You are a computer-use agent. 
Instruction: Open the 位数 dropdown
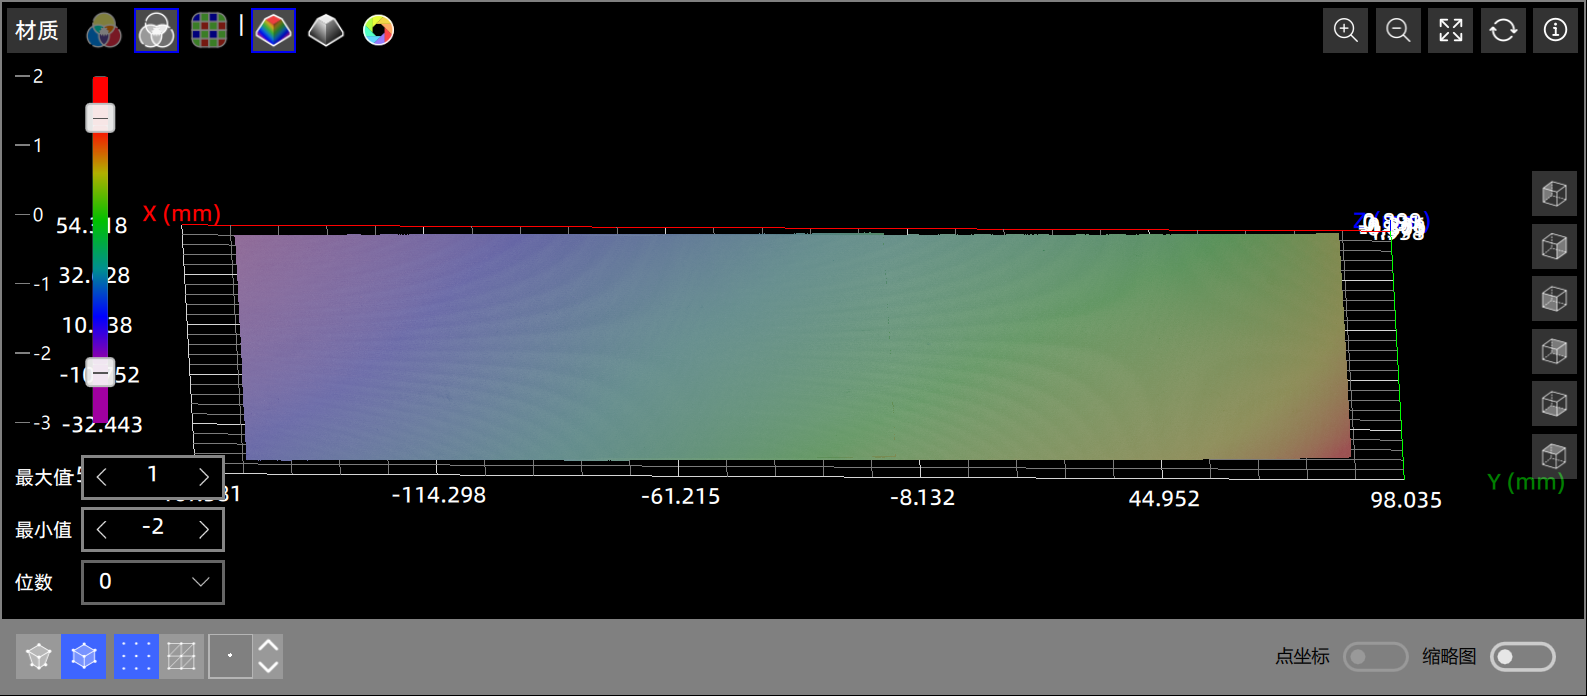tap(153, 582)
